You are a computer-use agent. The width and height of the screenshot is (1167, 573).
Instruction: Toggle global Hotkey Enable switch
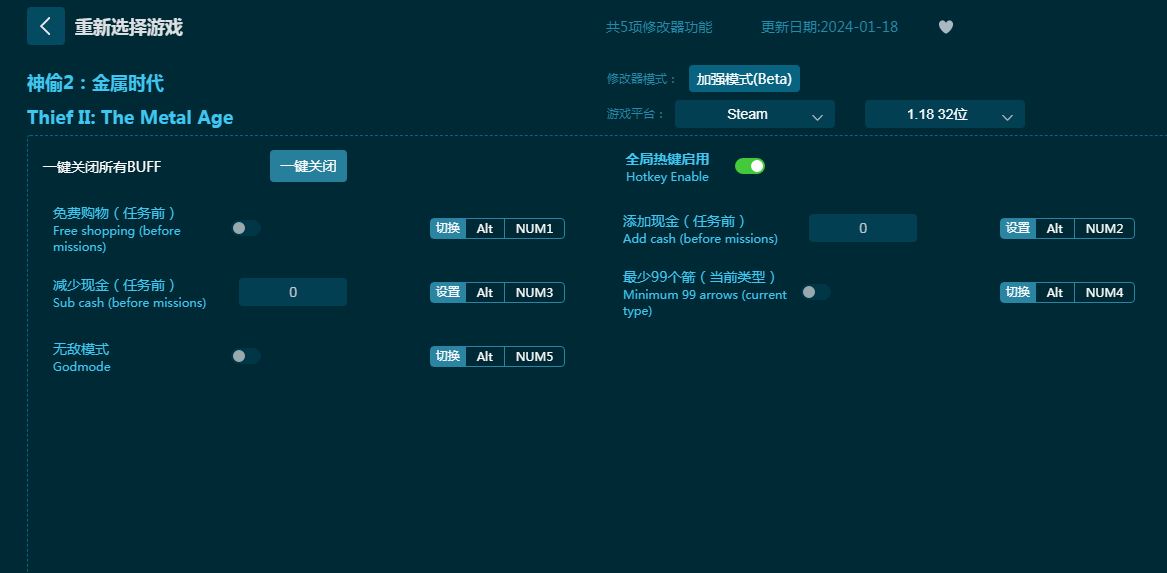tap(749, 166)
